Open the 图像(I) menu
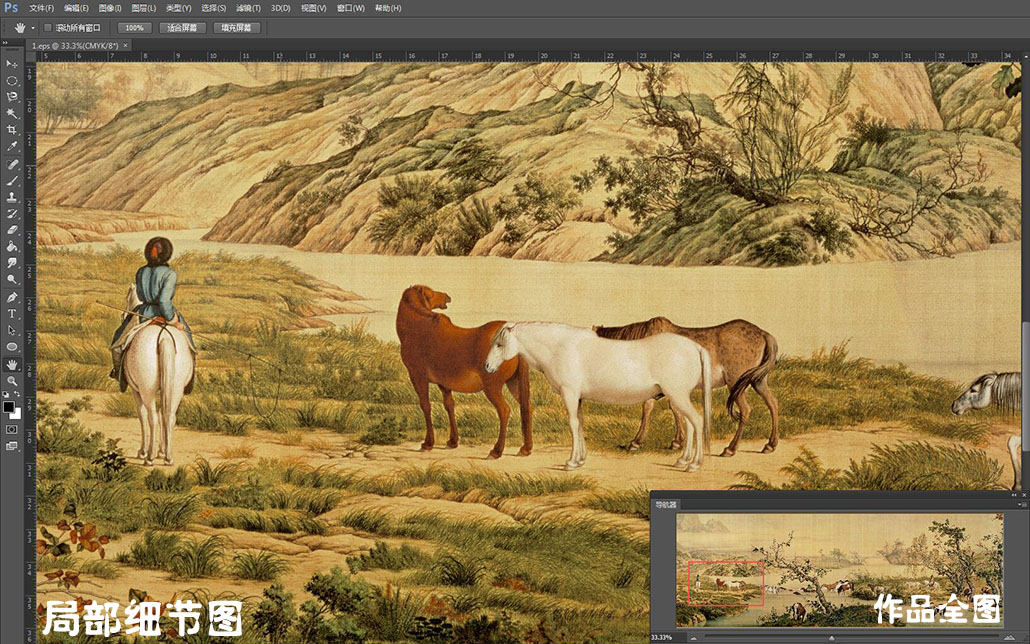The image size is (1030, 644). [110, 9]
